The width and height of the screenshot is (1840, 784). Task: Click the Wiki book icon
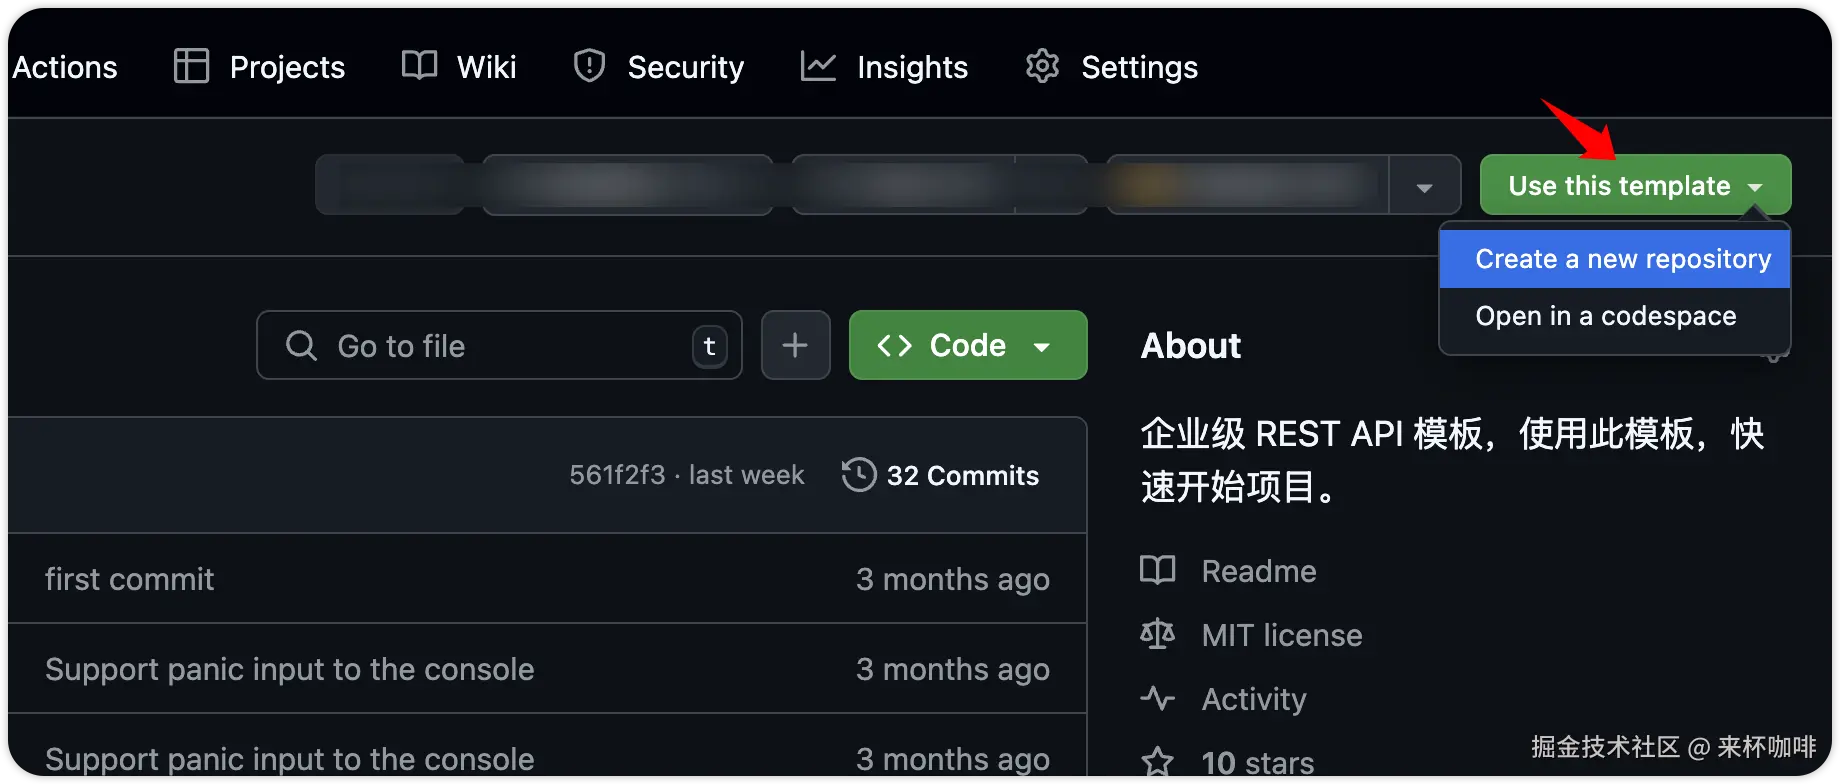(419, 66)
